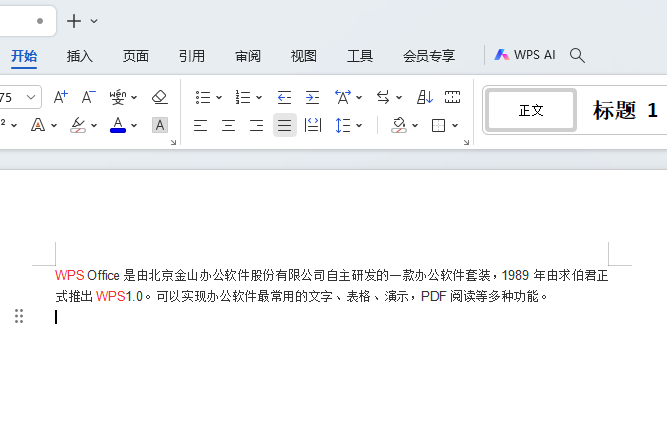Select the 正文 style
The height and width of the screenshot is (443, 667).
pyautogui.click(x=531, y=111)
